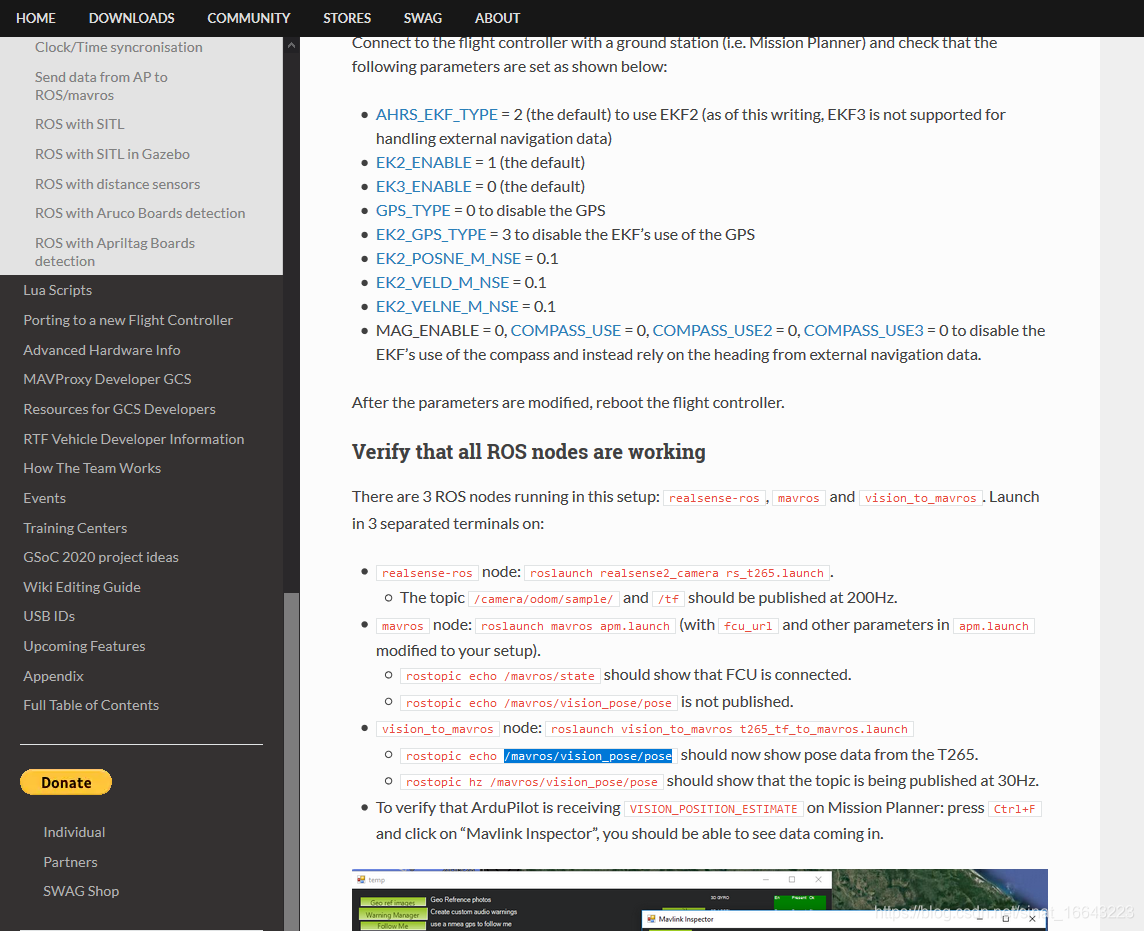Image resolution: width=1144 pixels, height=931 pixels.
Task: Click 'roslaunch realsense2_camera rs_t265.launch' code
Action: click(x=677, y=573)
